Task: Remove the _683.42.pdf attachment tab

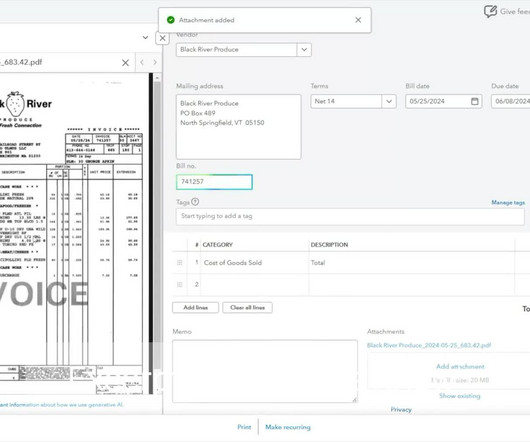Action: click(125, 63)
